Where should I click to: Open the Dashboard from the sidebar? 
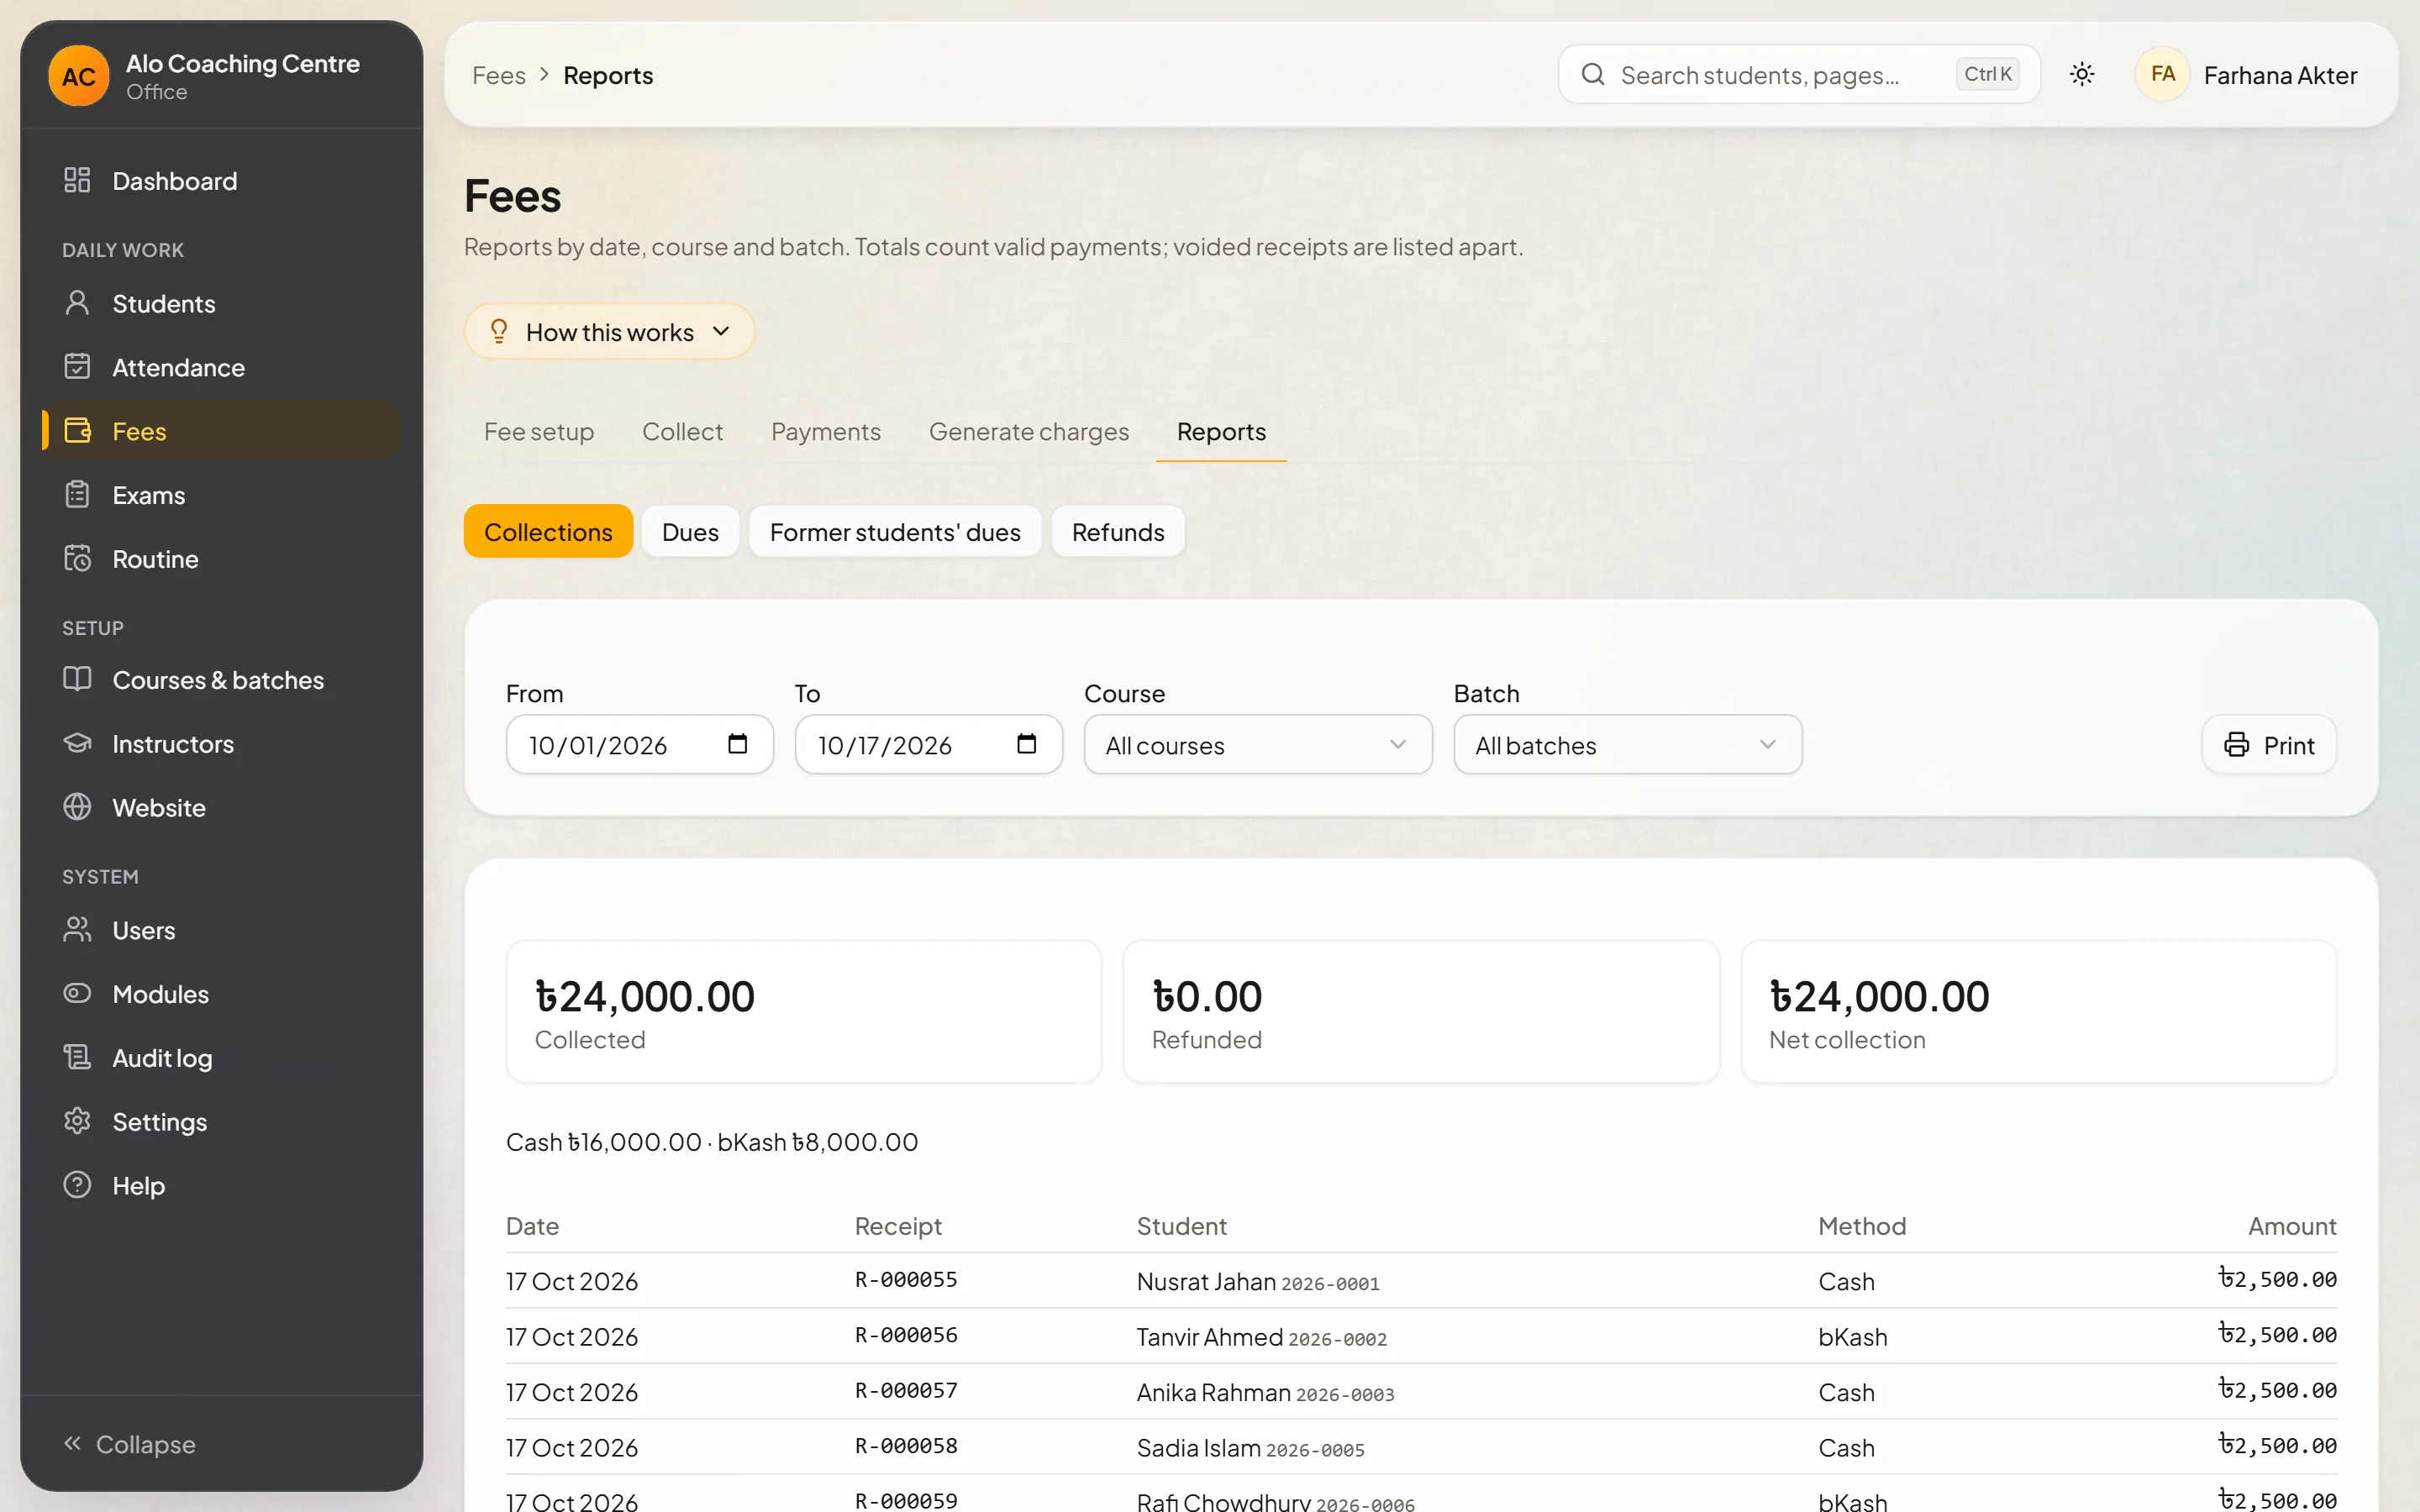coord(221,180)
